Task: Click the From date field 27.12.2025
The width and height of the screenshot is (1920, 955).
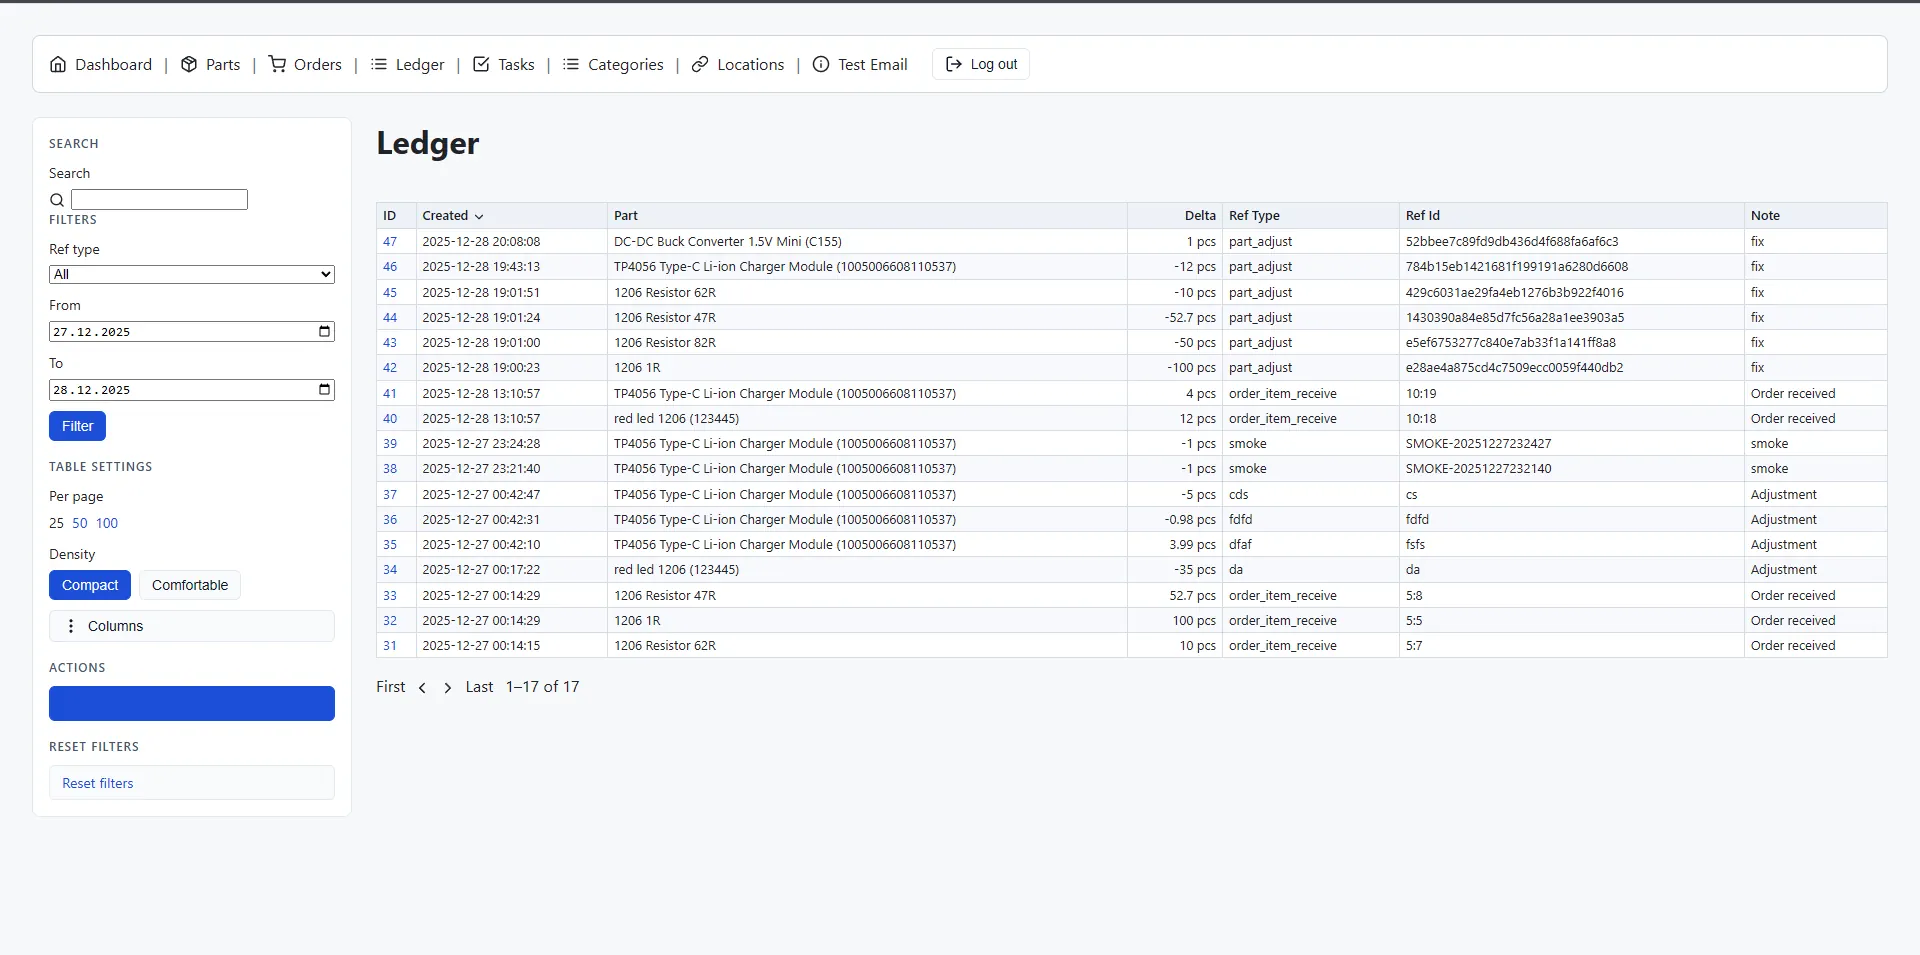Action: (192, 331)
